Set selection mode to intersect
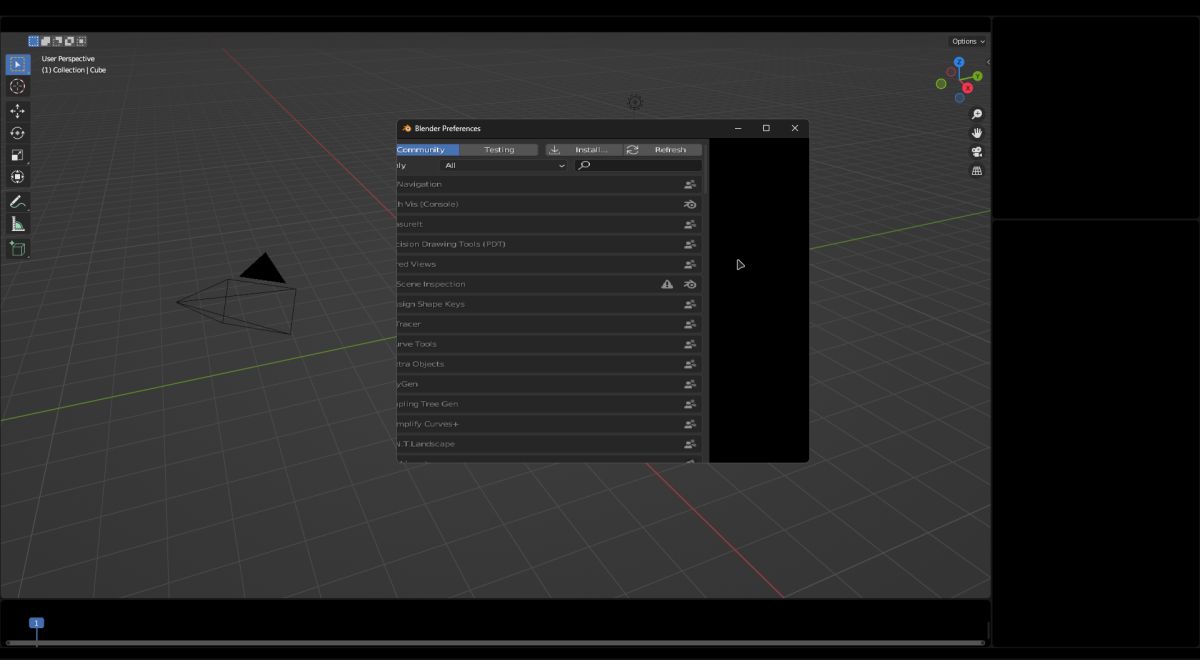The height and width of the screenshot is (660, 1200). pyautogui.click(x=81, y=41)
